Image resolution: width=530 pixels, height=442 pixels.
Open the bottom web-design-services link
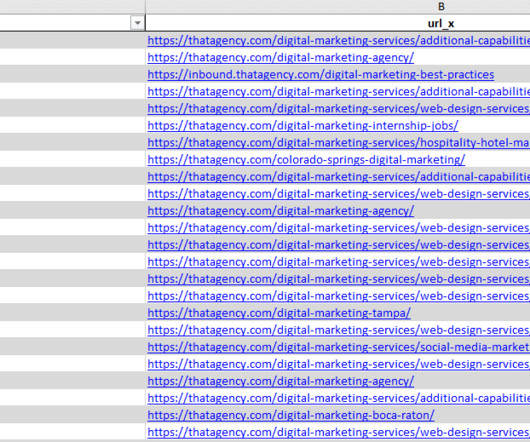coord(339,432)
